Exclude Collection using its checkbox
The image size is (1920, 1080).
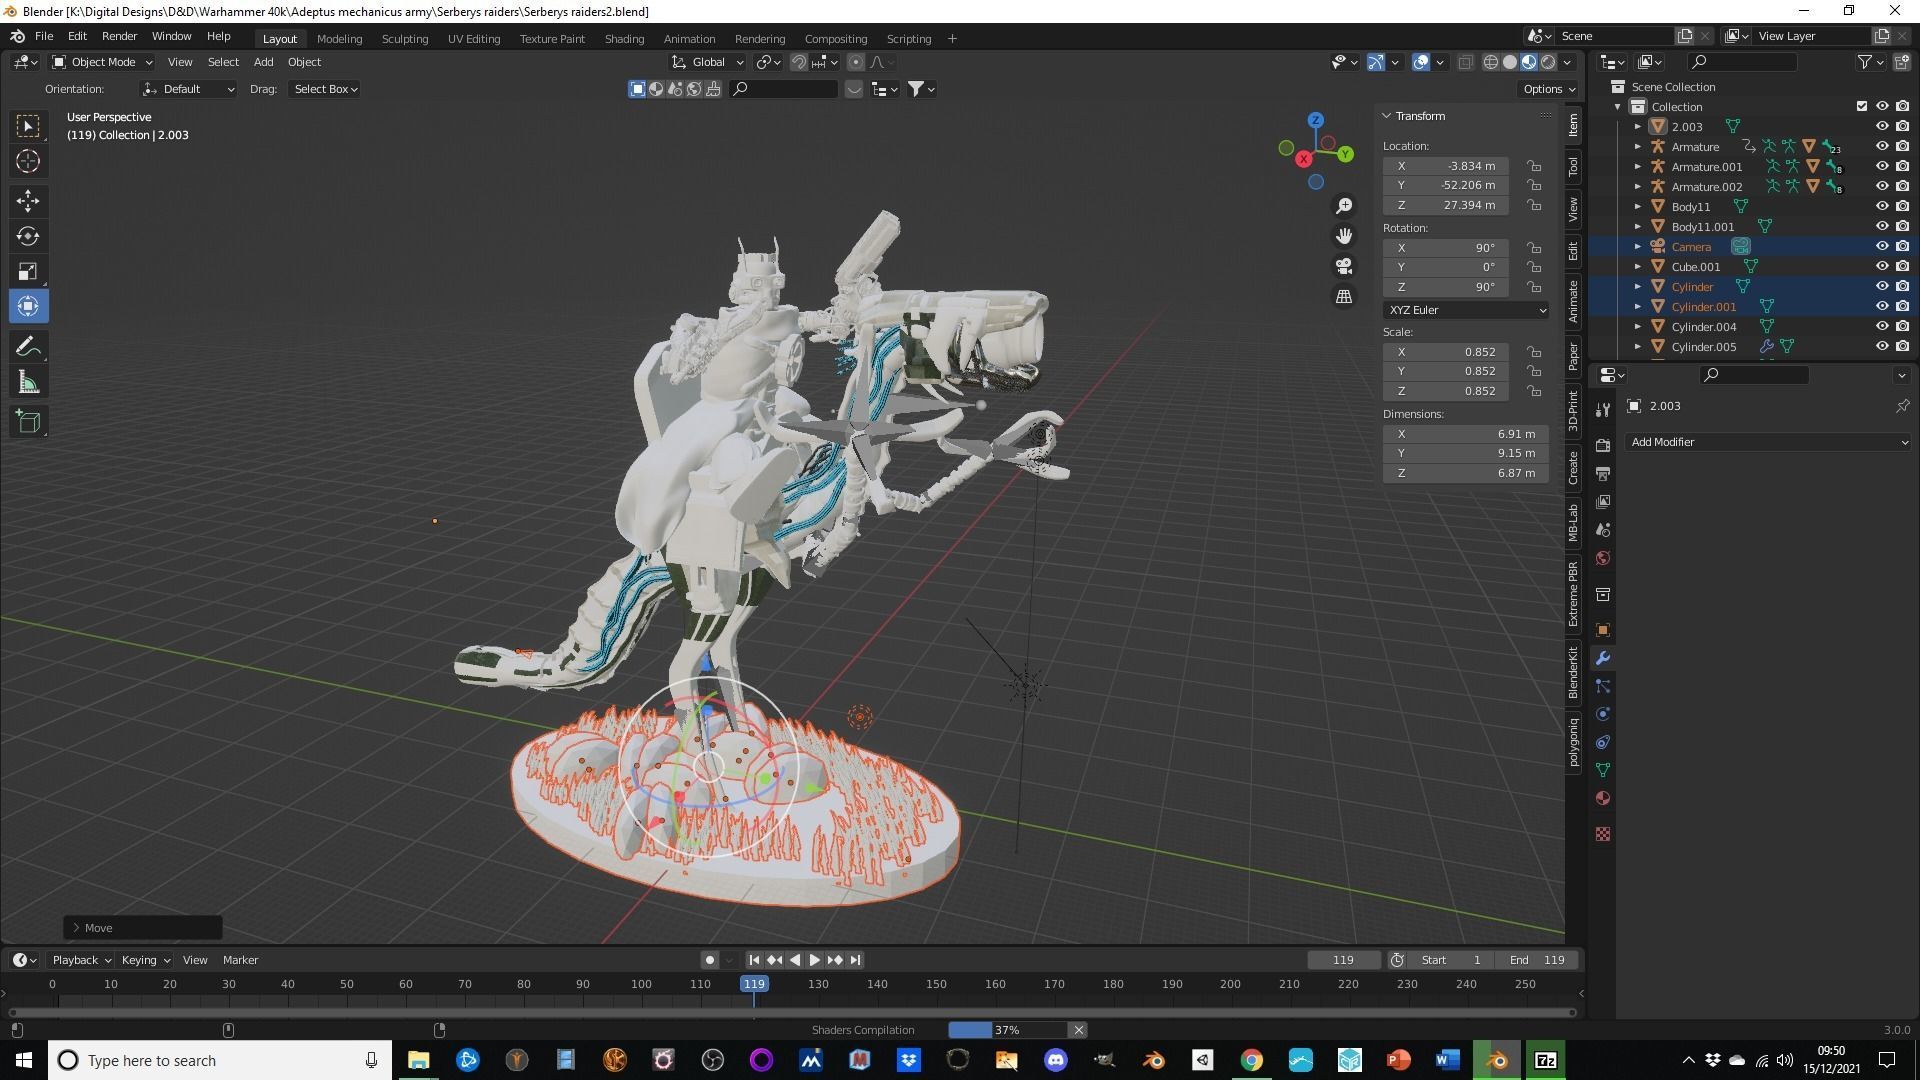coord(1862,106)
